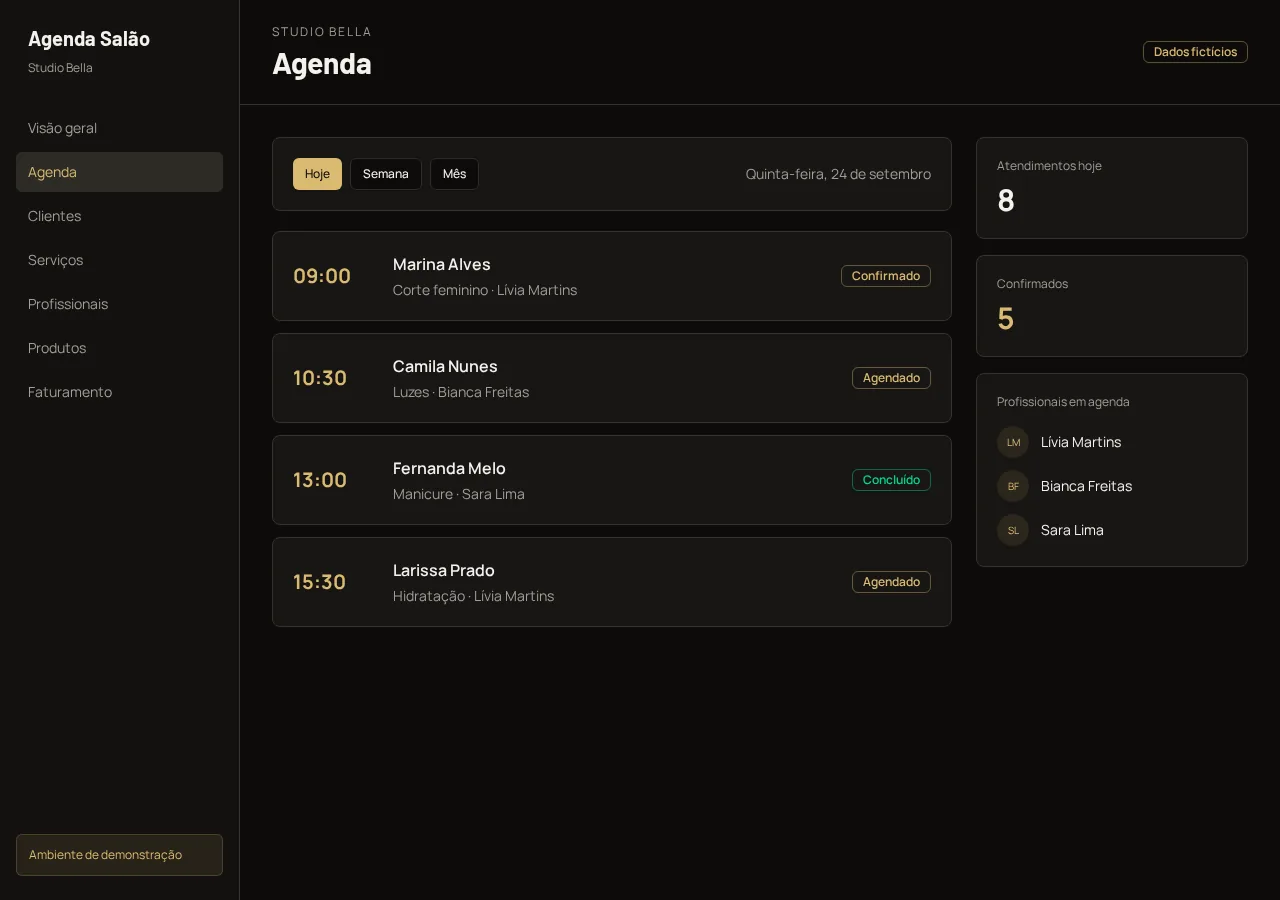Click the Confirmado status on Marina Alves
Viewport: 1280px width, 900px height.
[x=886, y=276]
